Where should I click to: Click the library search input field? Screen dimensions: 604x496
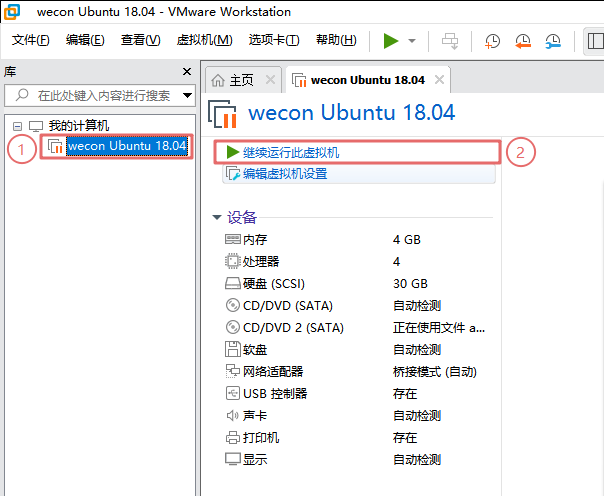(x=100, y=96)
